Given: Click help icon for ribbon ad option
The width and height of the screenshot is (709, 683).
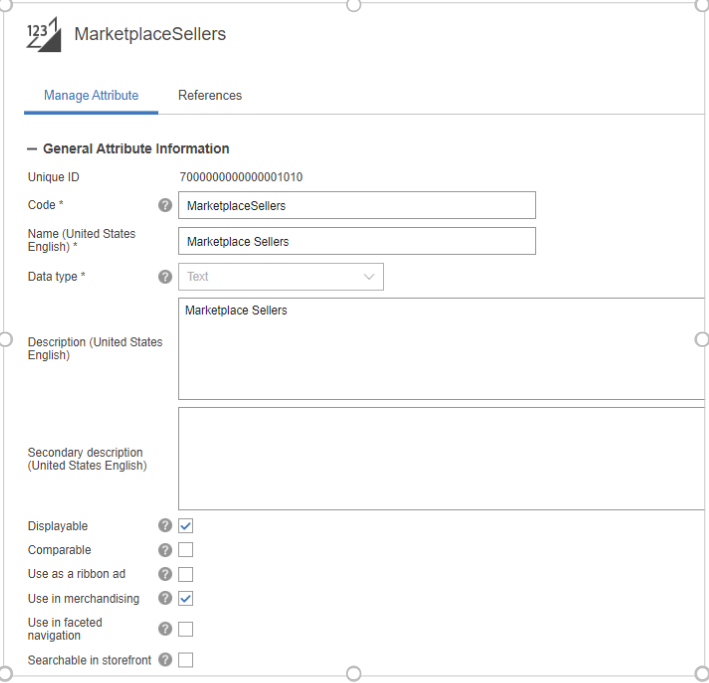Looking at the screenshot, I should [x=166, y=574].
